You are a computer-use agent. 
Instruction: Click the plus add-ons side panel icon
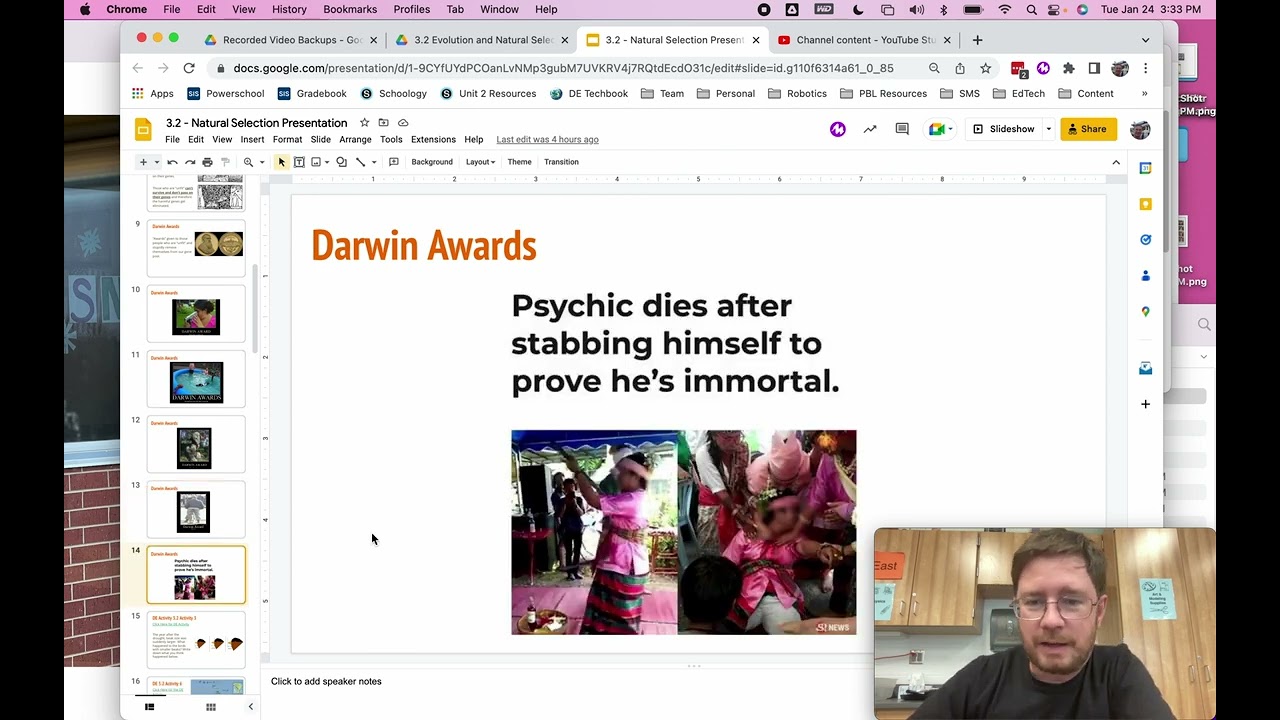tap(1146, 404)
